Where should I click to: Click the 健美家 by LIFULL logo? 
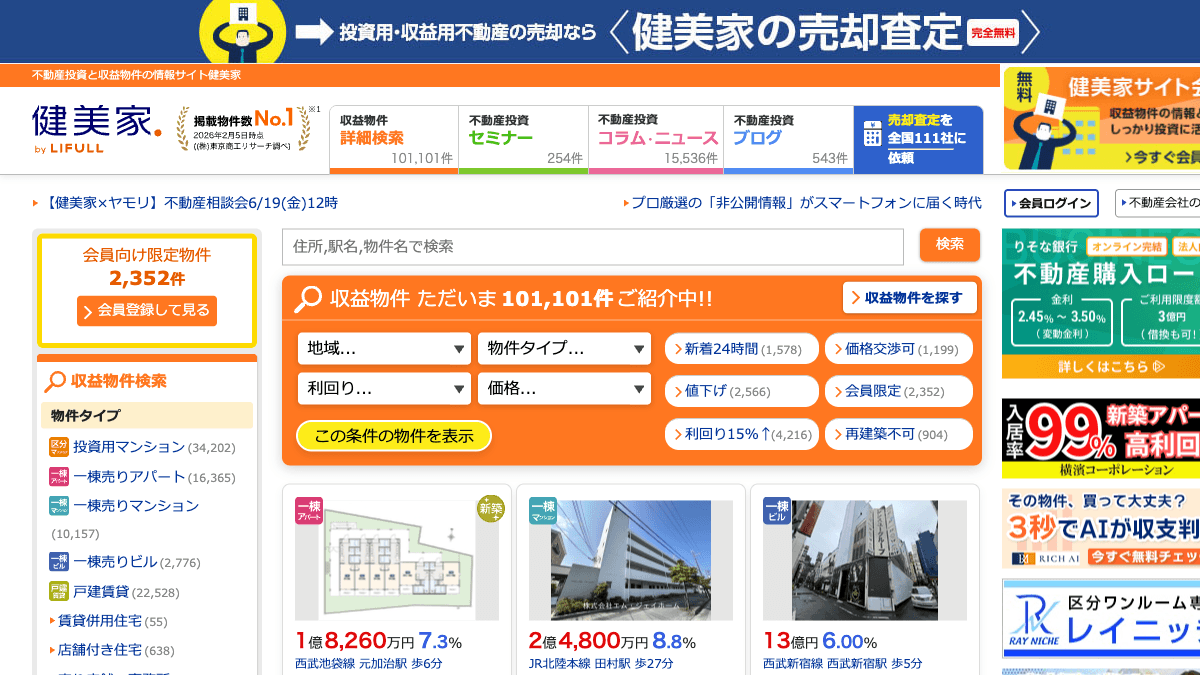pos(96,131)
